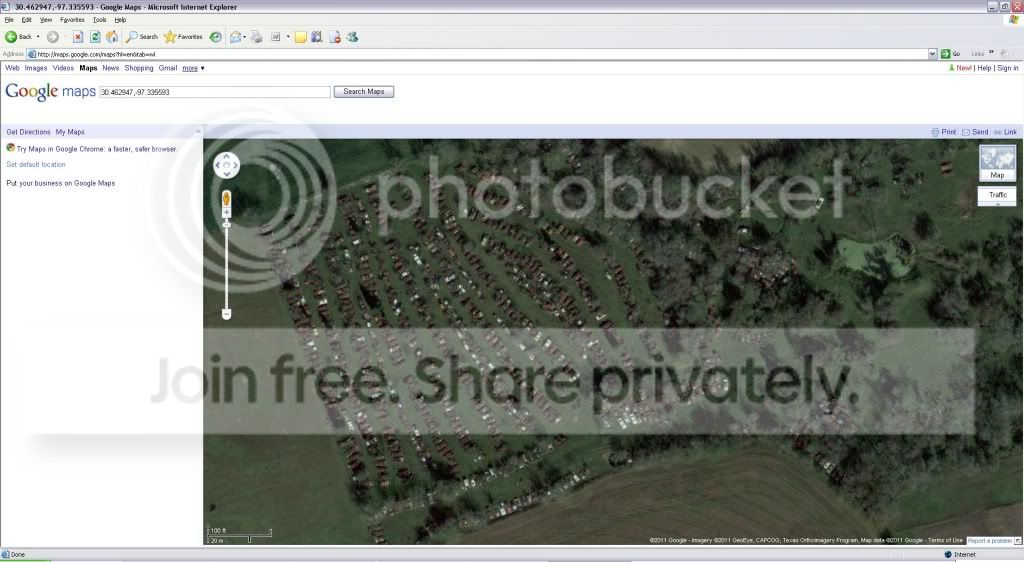Open the Favorites menu in menu bar

[x=72, y=20]
